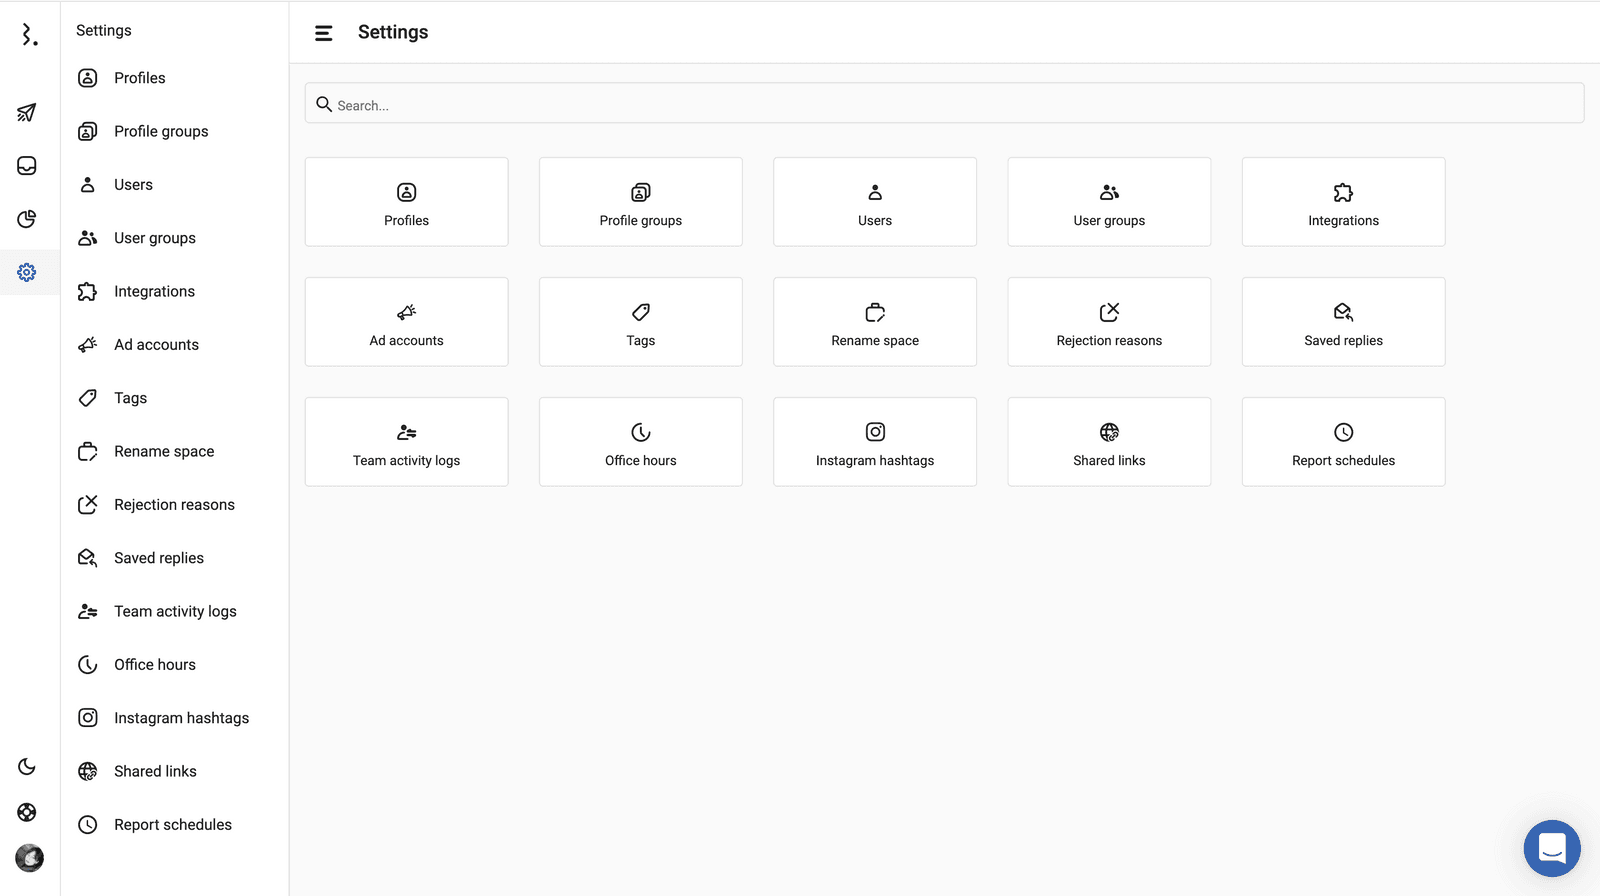The image size is (1600, 896).
Task: Select Profile groups in sidebar
Action: coord(161,131)
